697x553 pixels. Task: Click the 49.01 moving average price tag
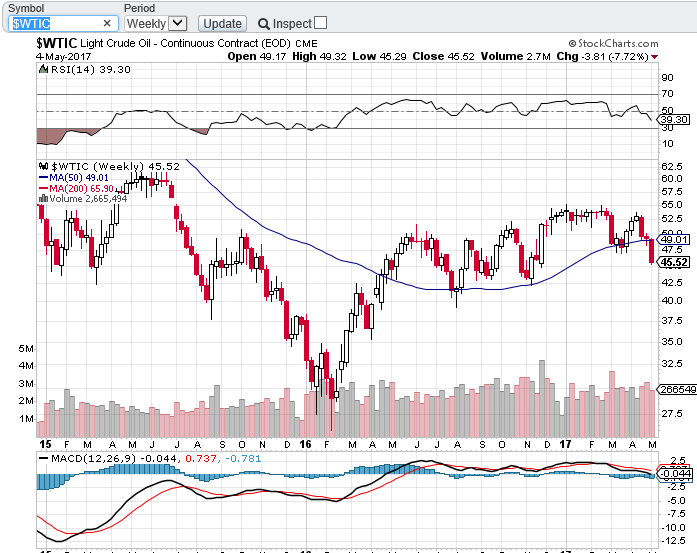tap(674, 239)
